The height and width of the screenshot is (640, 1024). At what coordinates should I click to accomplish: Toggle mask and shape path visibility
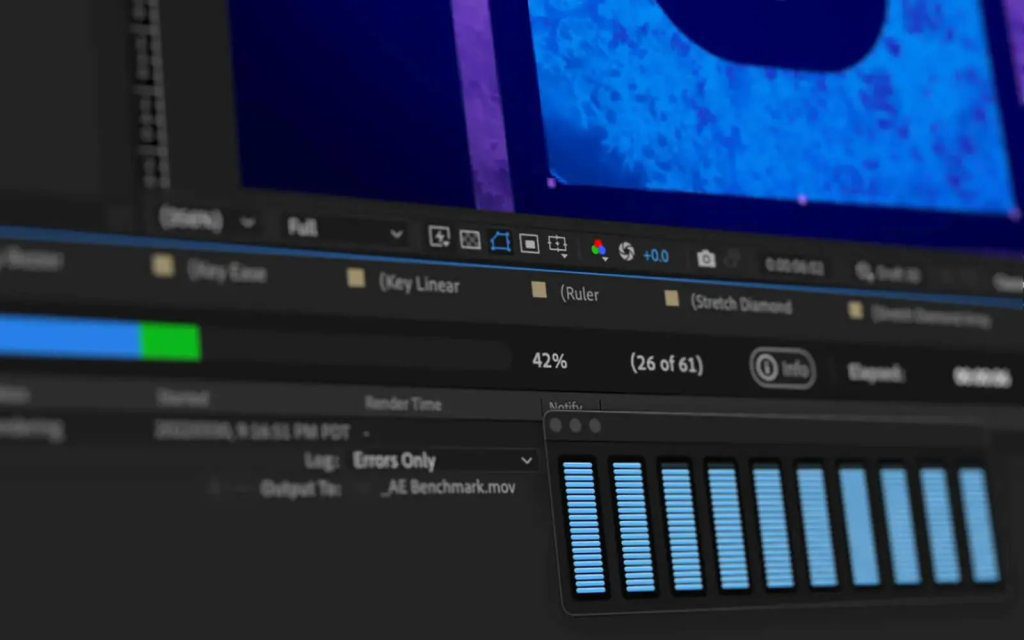[500, 241]
